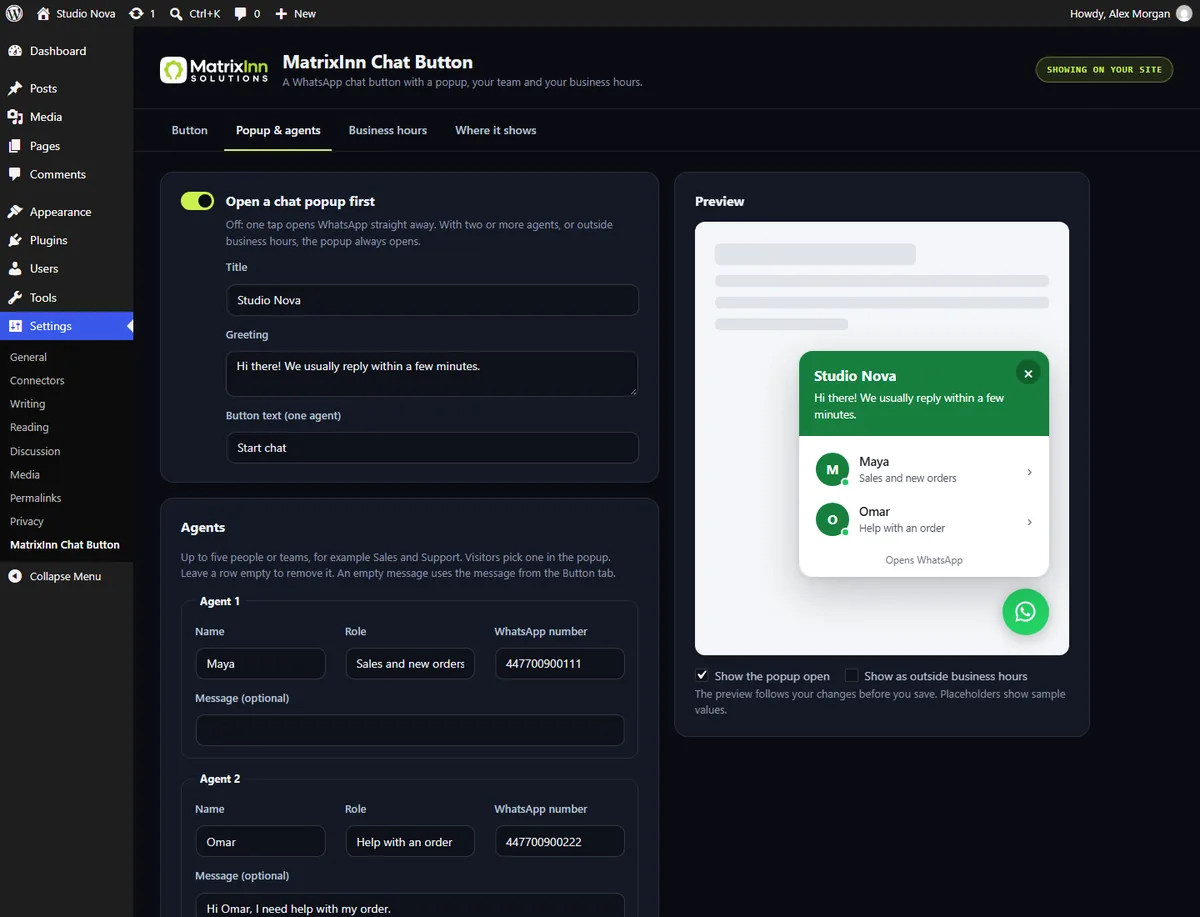Click chevron next to Maya in preview

(x=1030, y=472)
